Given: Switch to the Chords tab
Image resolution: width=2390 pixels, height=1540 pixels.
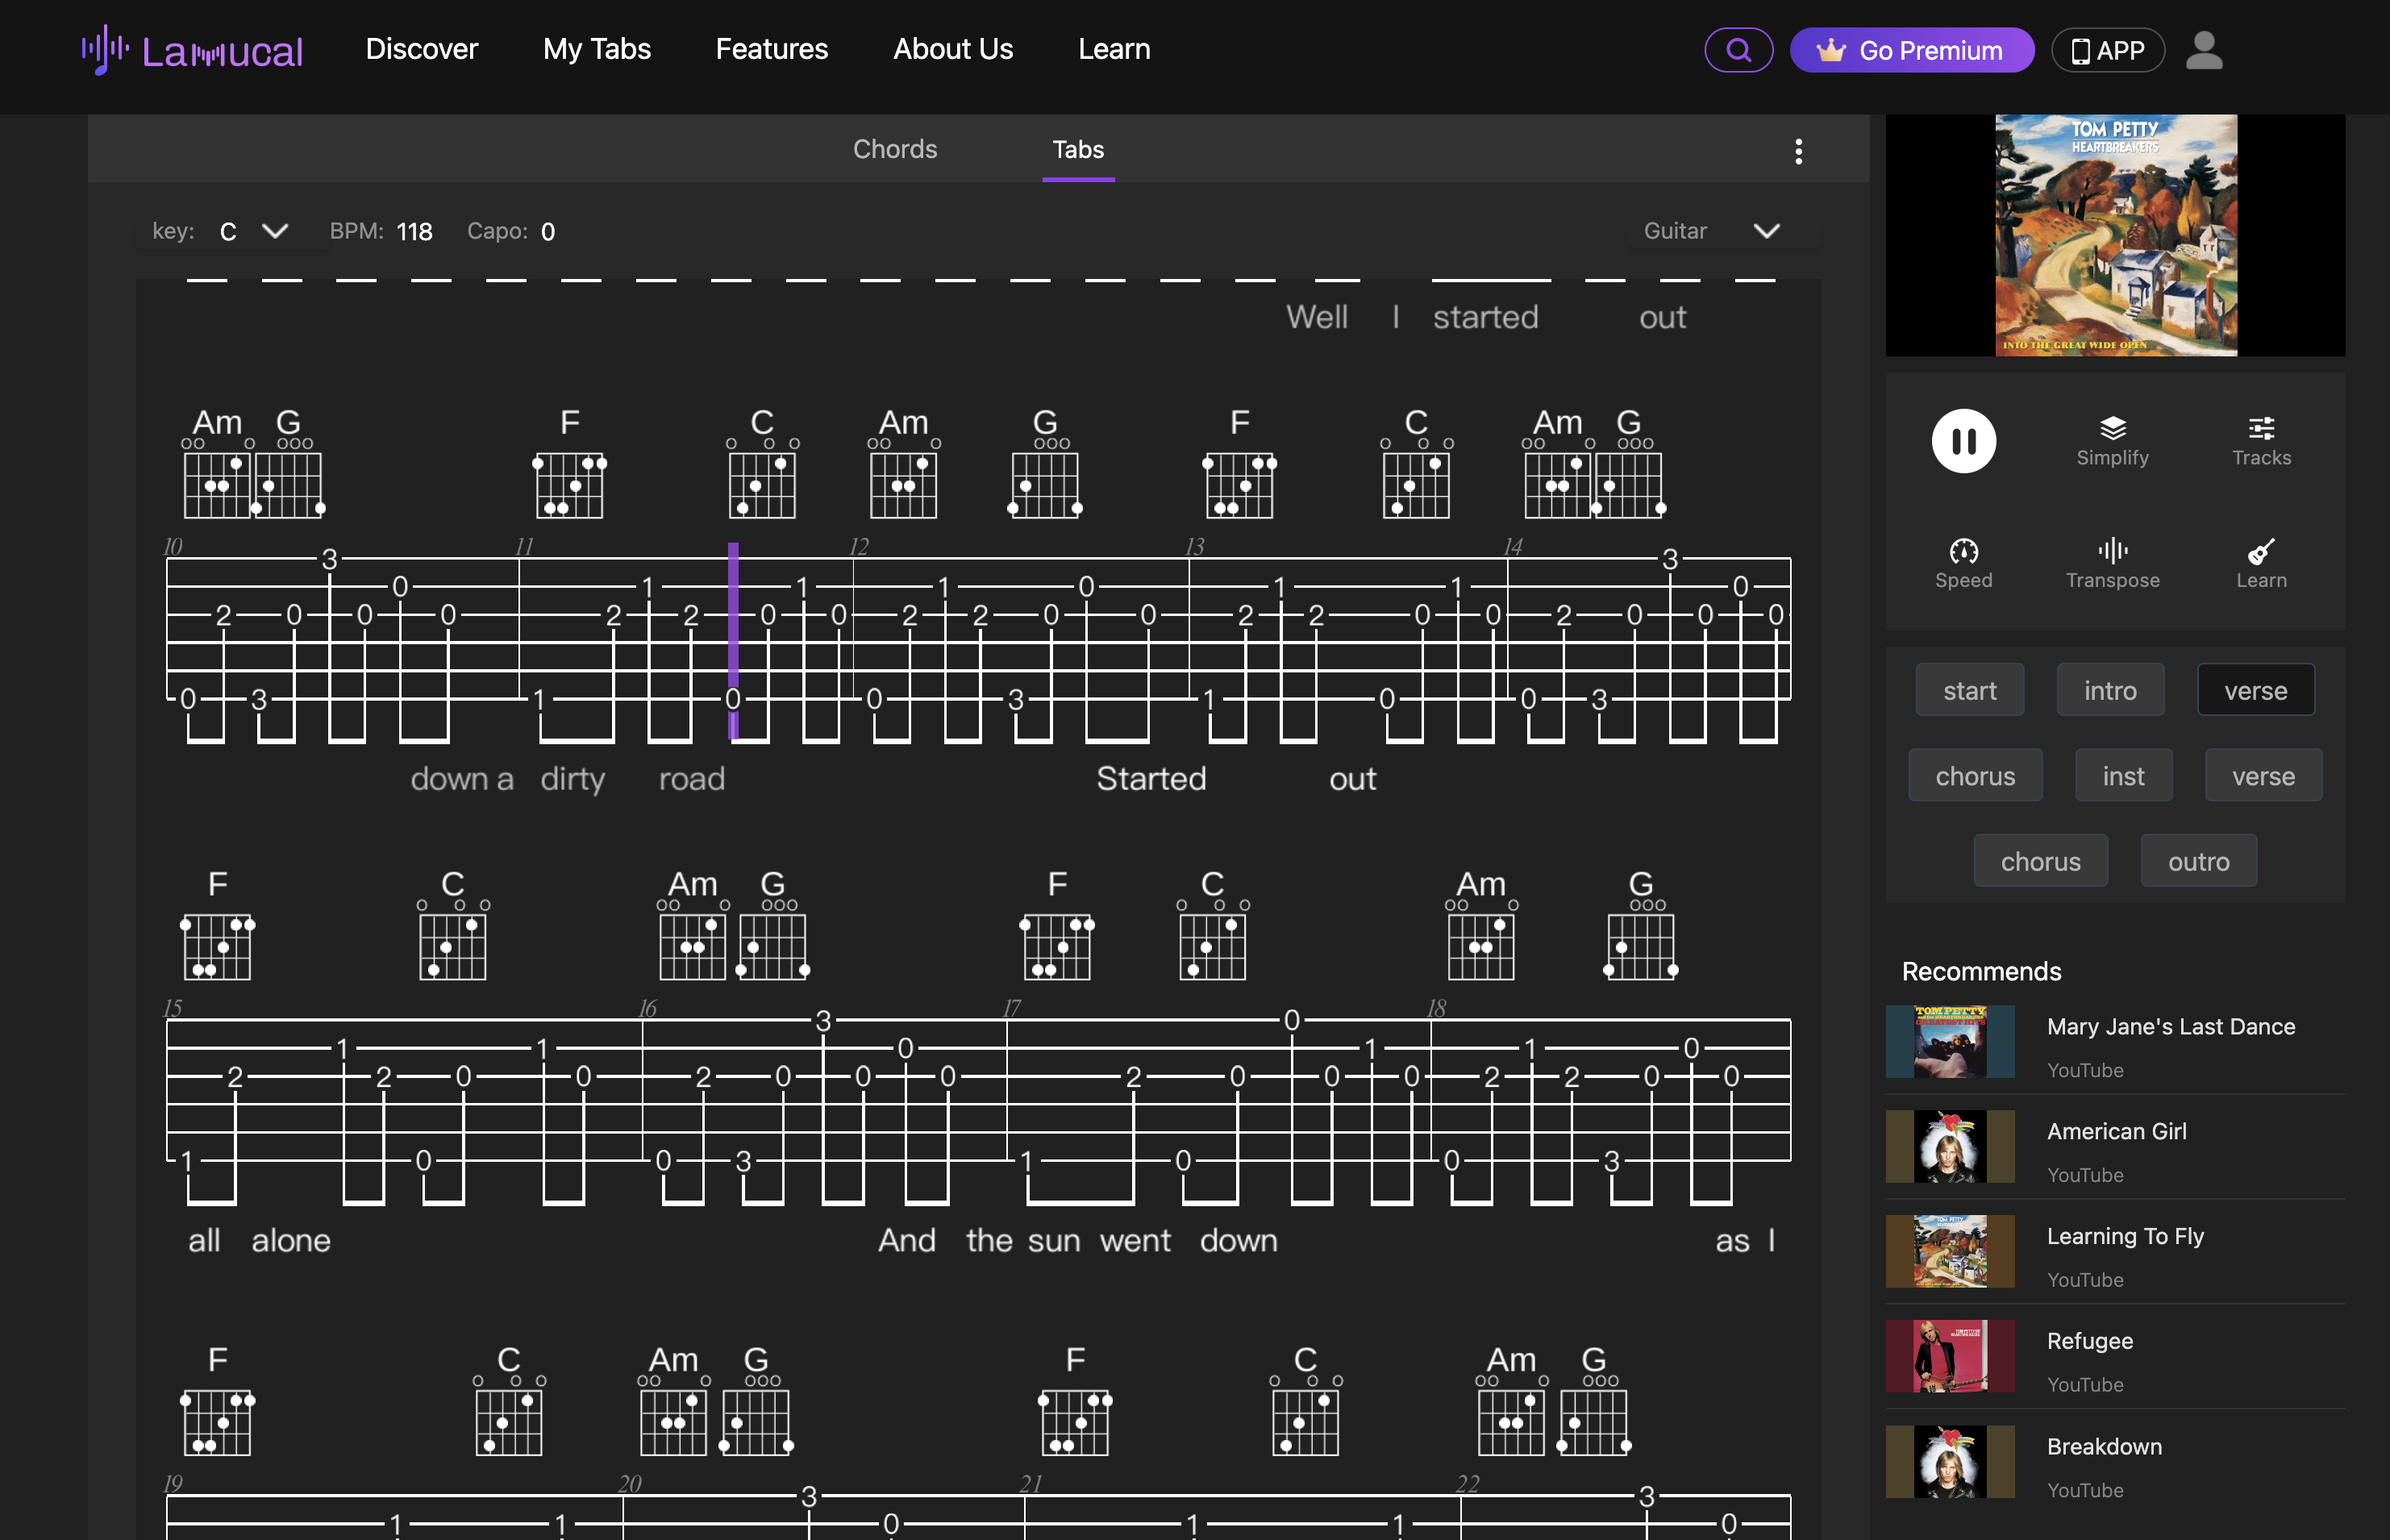Looking at the screenshot, I should pyautogui.click(x=894, y=149).
